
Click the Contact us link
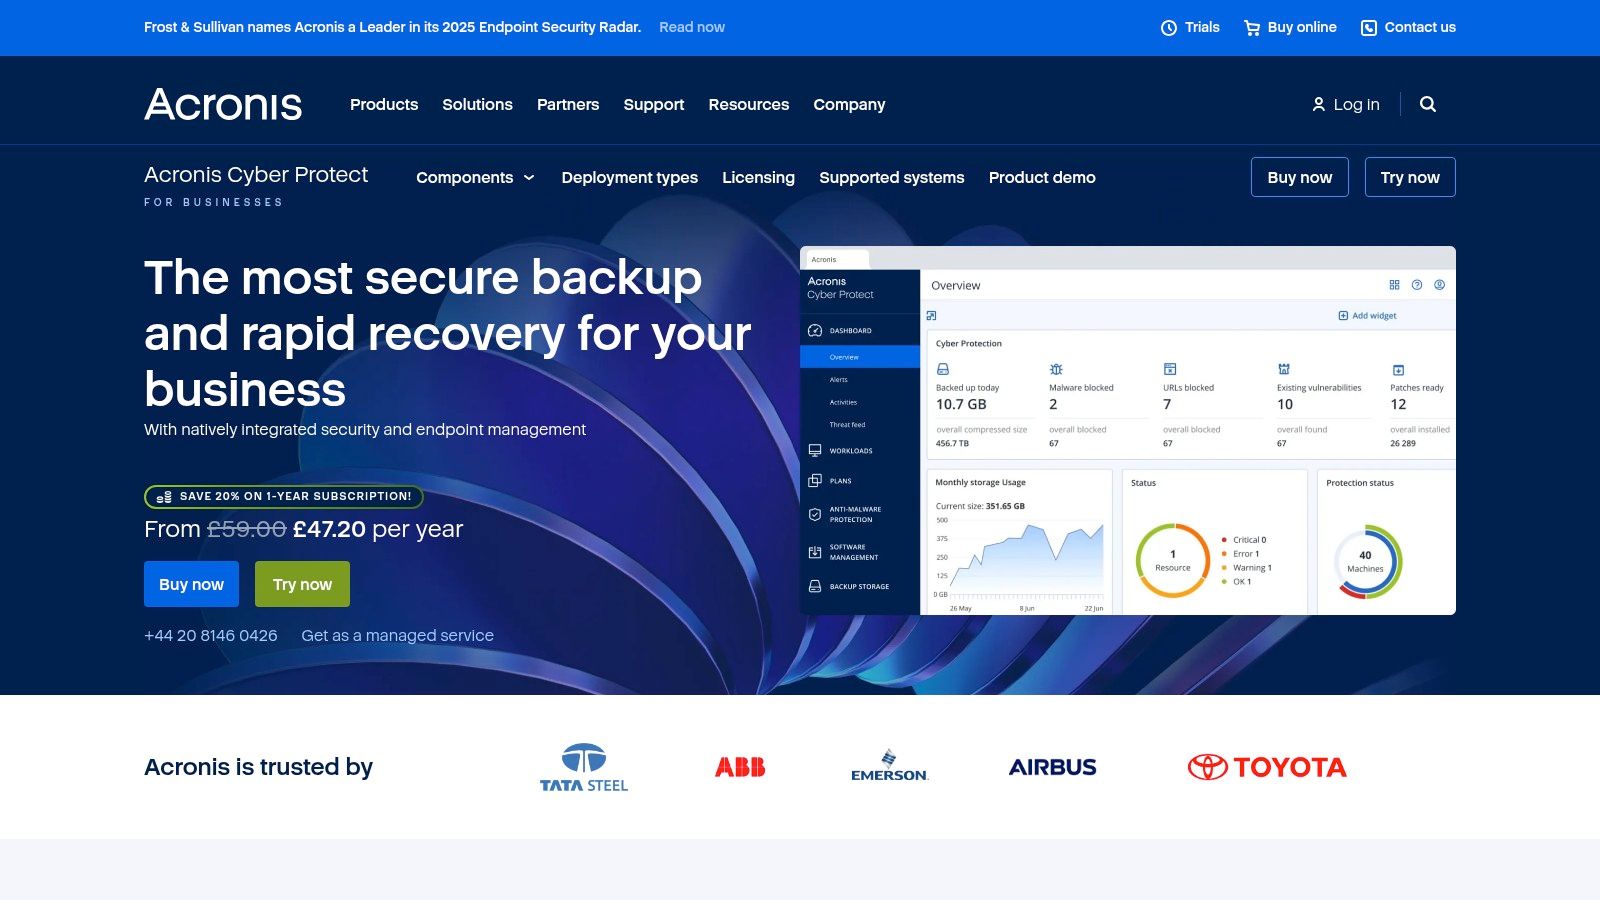pos(1408,28)
